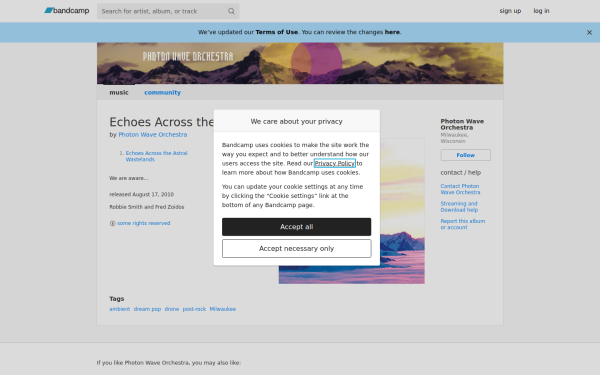Image resolution: width=600 pixels, height=375 pixels.
Task: Select the post-rock tag
Action: pyautogui.click(x=194, y=309)
